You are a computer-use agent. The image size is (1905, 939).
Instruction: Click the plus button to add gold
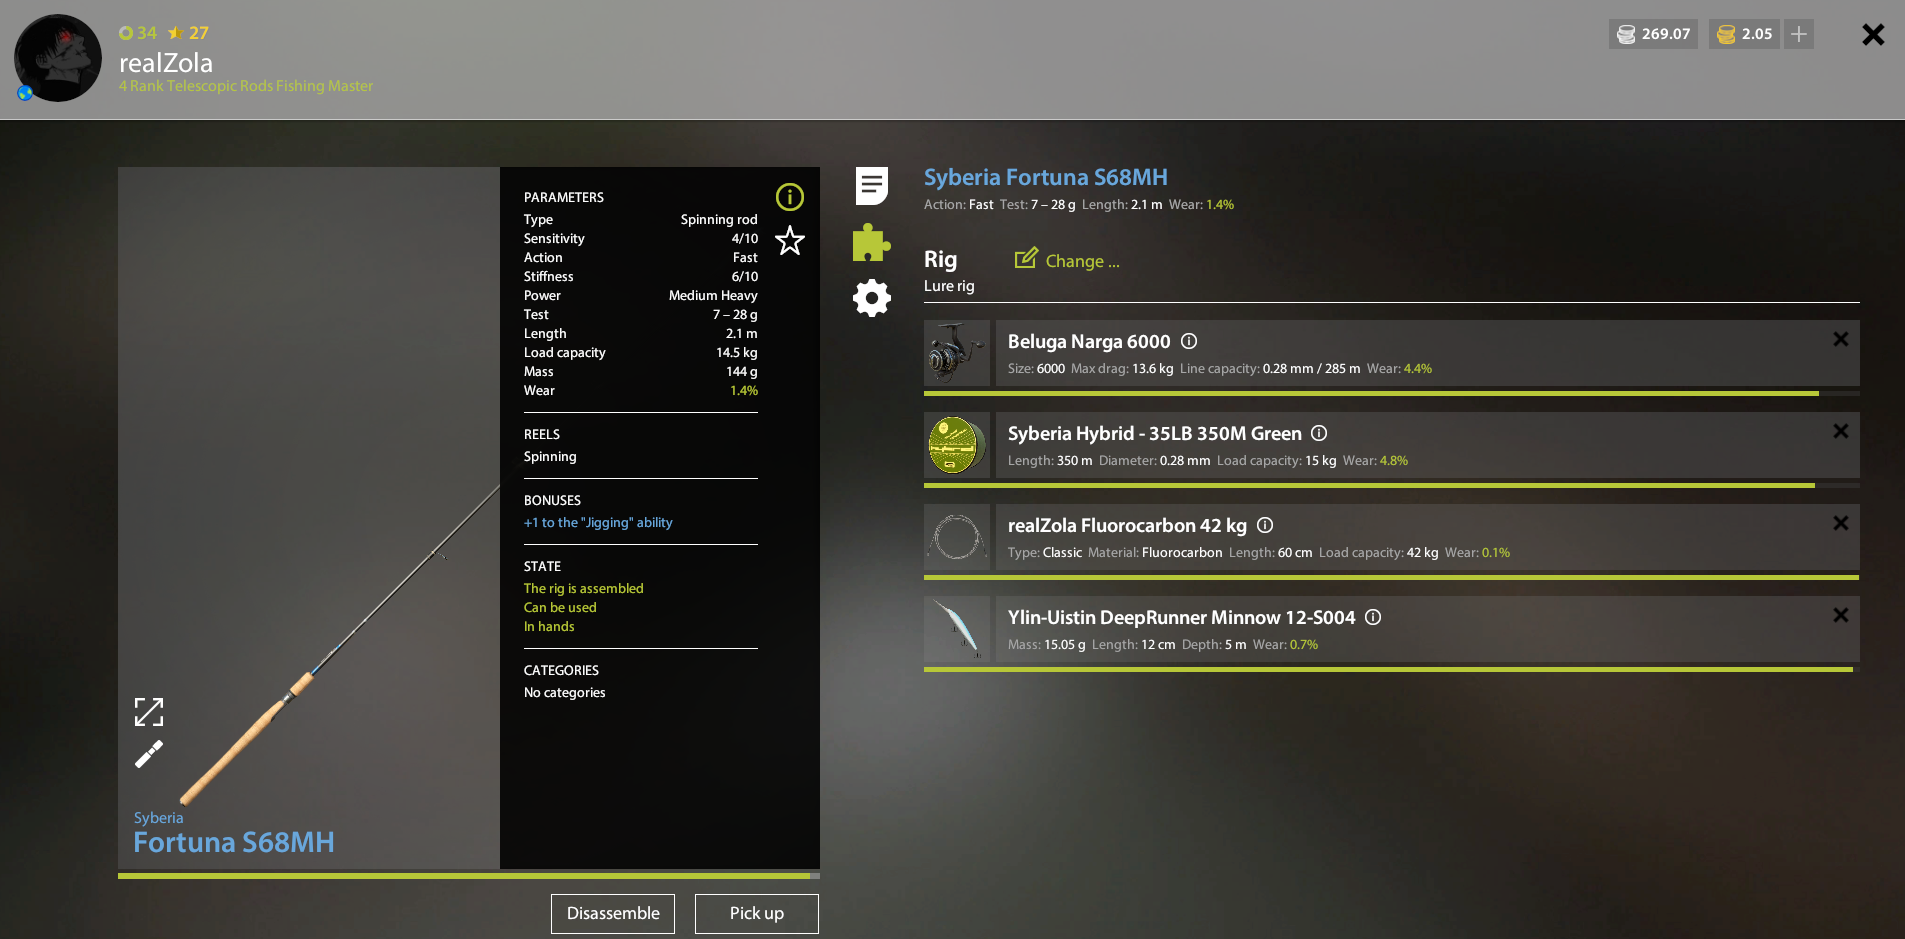click(1798, 34)
